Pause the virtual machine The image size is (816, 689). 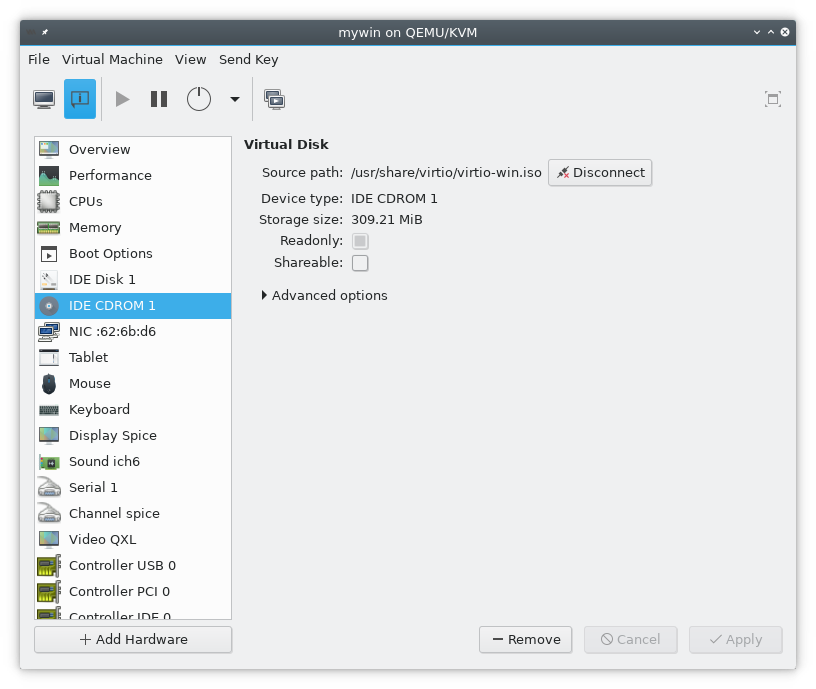coord(159,99)
